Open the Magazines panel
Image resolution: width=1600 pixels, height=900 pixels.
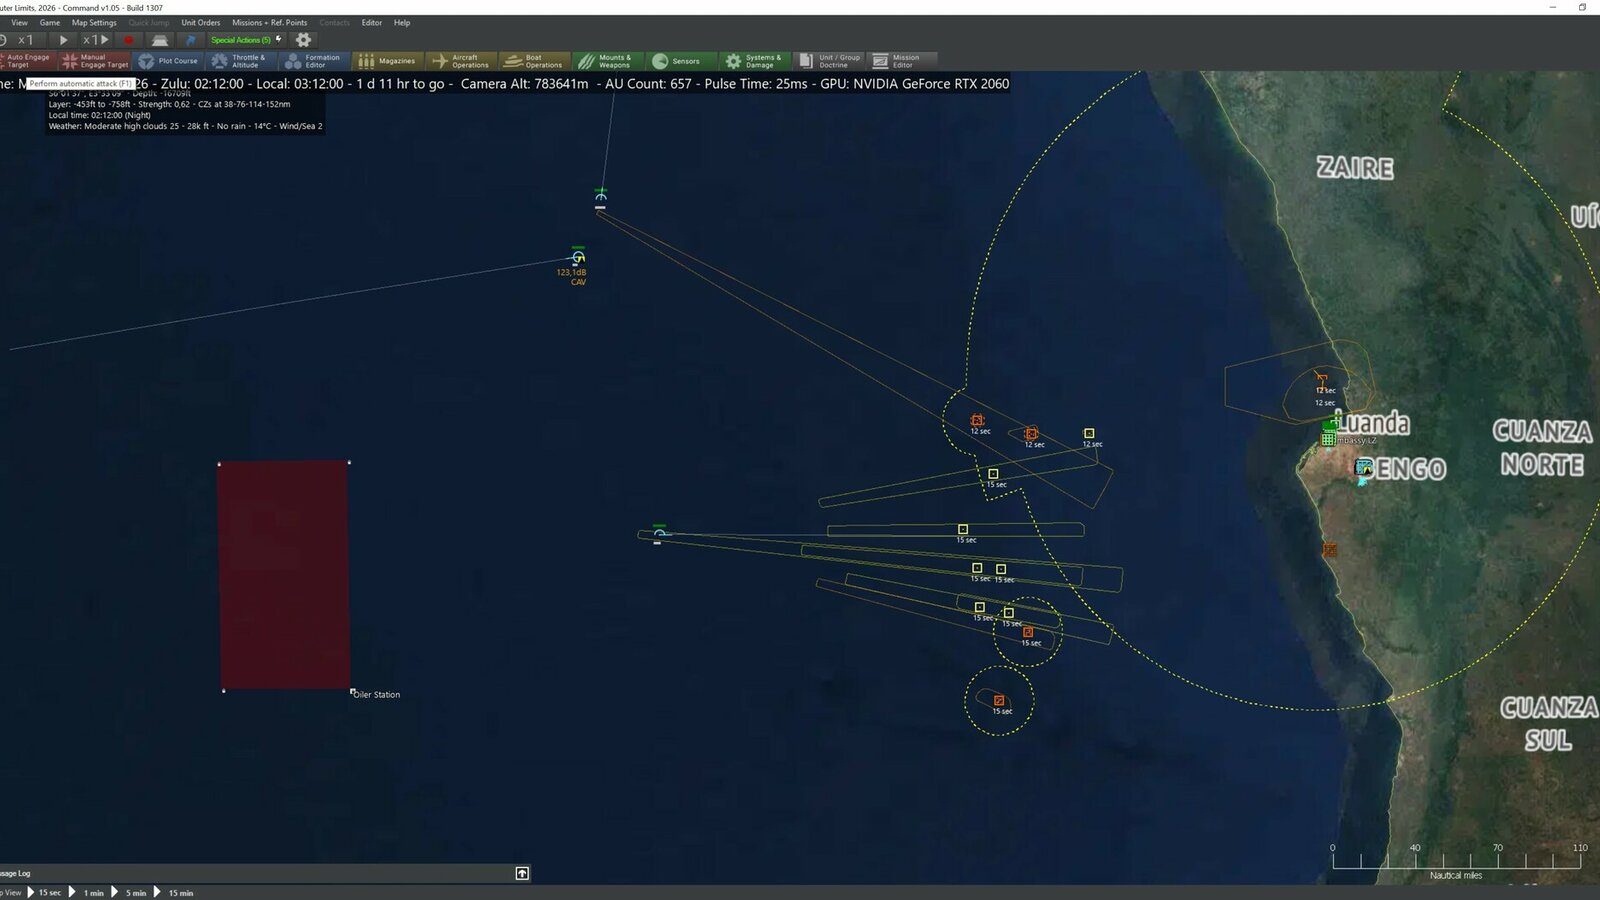pos(388,61)
